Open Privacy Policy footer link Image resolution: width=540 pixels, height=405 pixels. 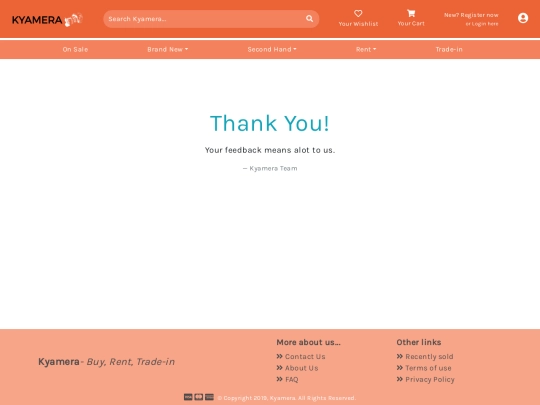430,379
